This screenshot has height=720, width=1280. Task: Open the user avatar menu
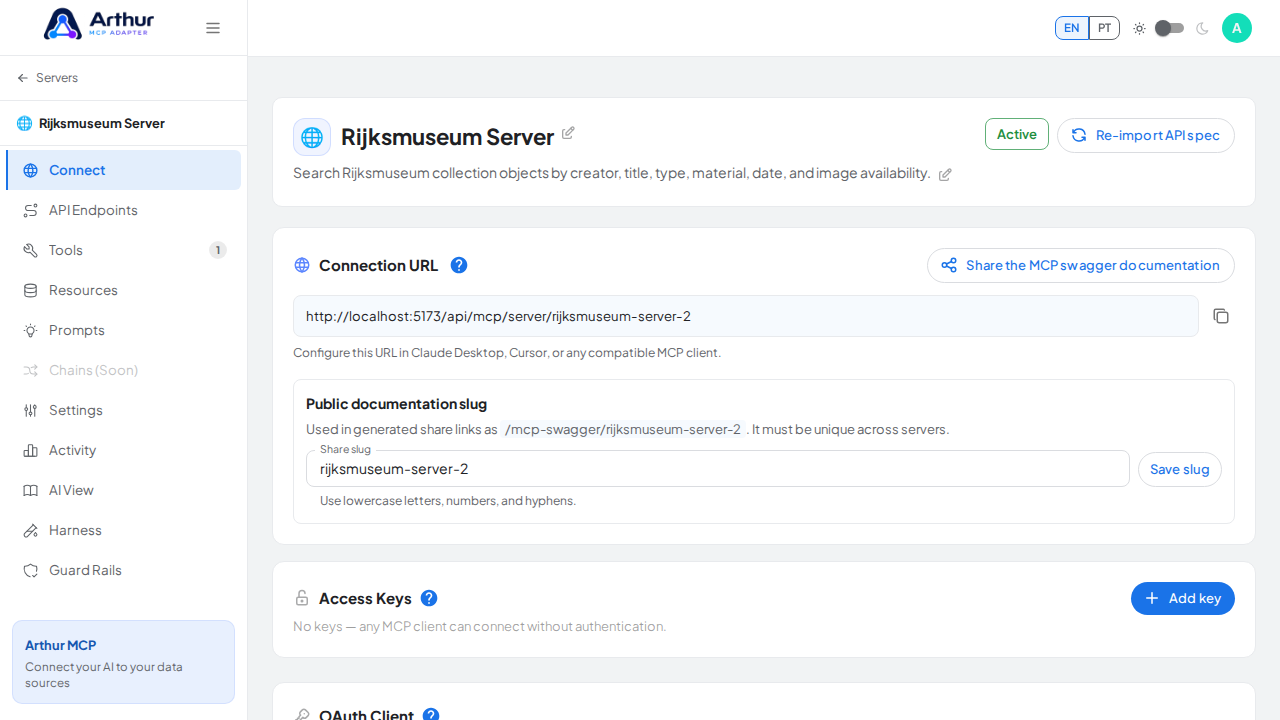(1237, 28)
